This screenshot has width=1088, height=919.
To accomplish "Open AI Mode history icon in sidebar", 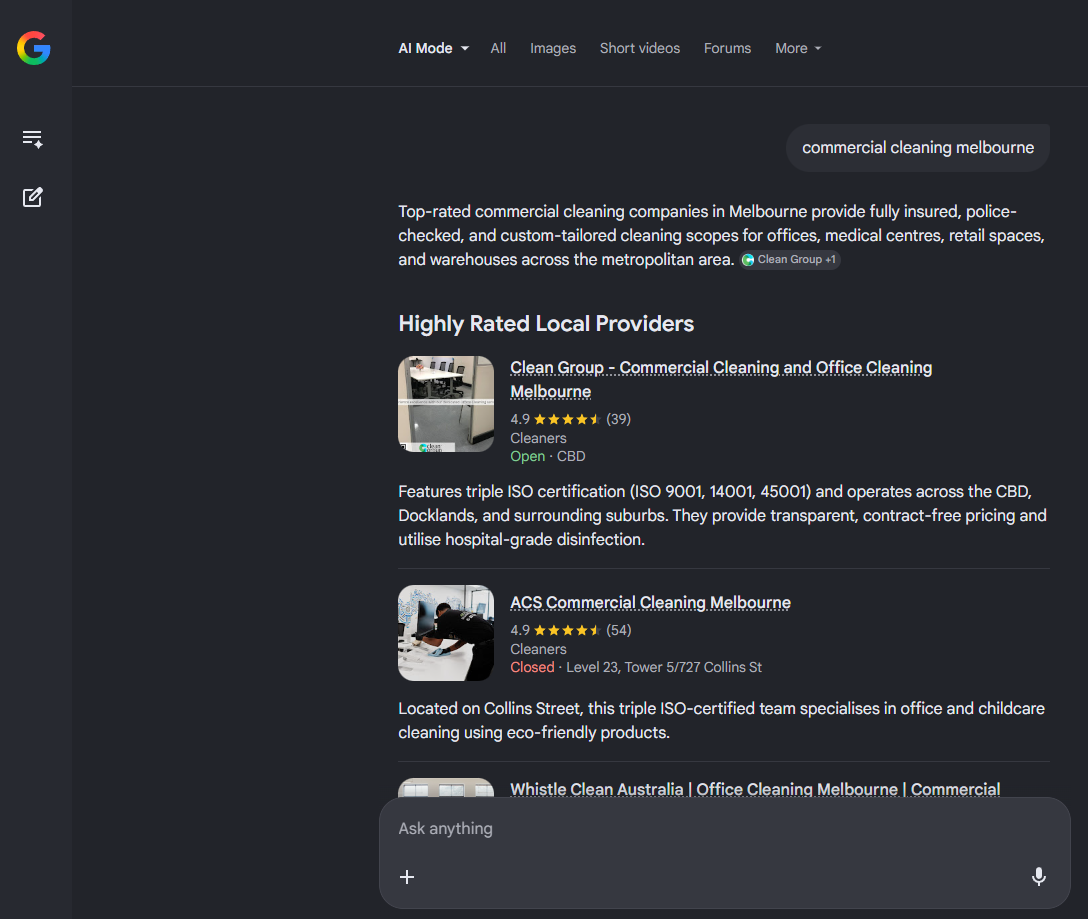I will (33, 140).
